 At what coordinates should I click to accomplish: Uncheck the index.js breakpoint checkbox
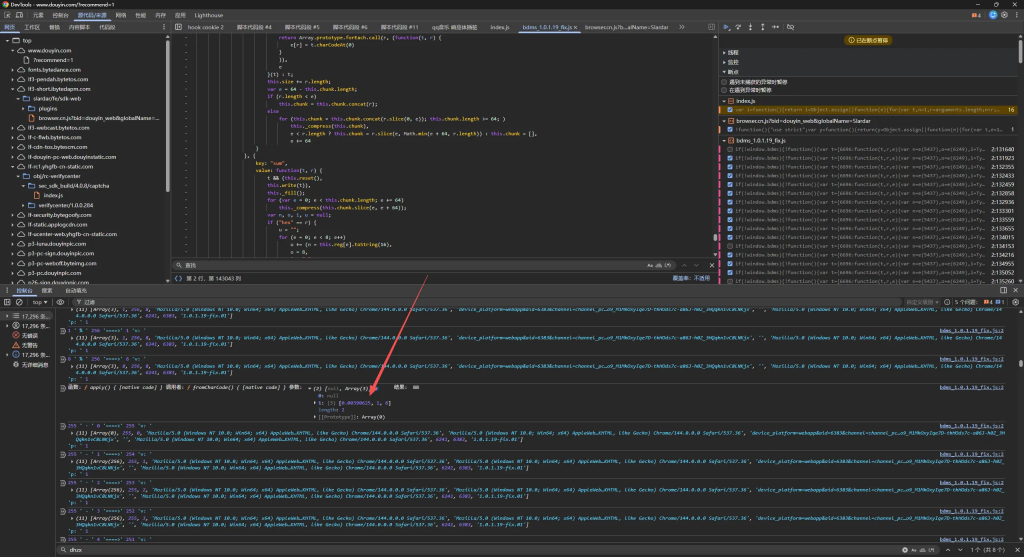(728, 110)
